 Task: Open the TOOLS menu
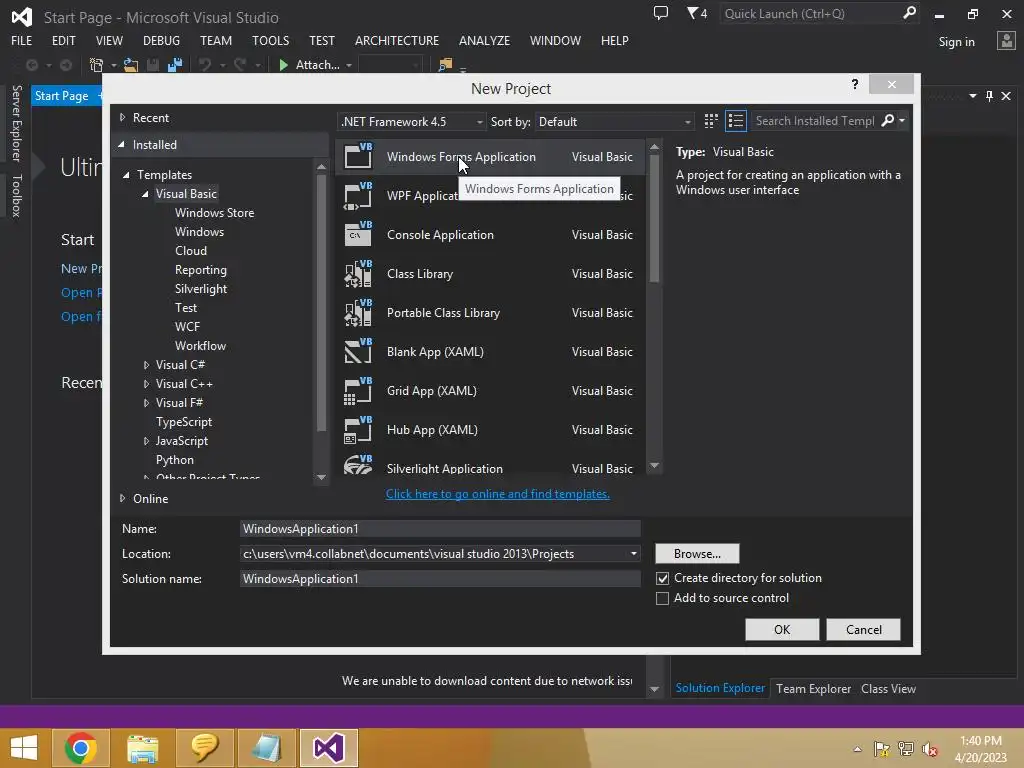pos(270,40)
